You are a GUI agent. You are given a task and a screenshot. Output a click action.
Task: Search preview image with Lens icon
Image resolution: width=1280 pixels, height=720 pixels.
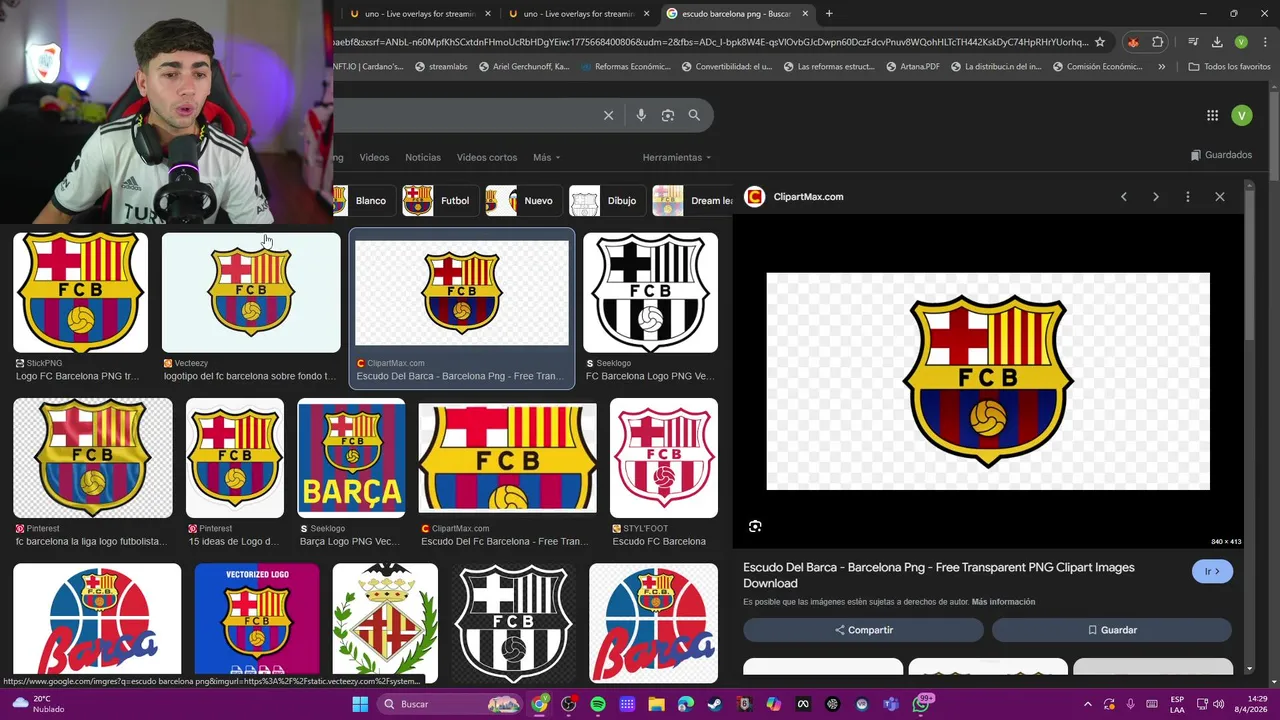[755, 526]
